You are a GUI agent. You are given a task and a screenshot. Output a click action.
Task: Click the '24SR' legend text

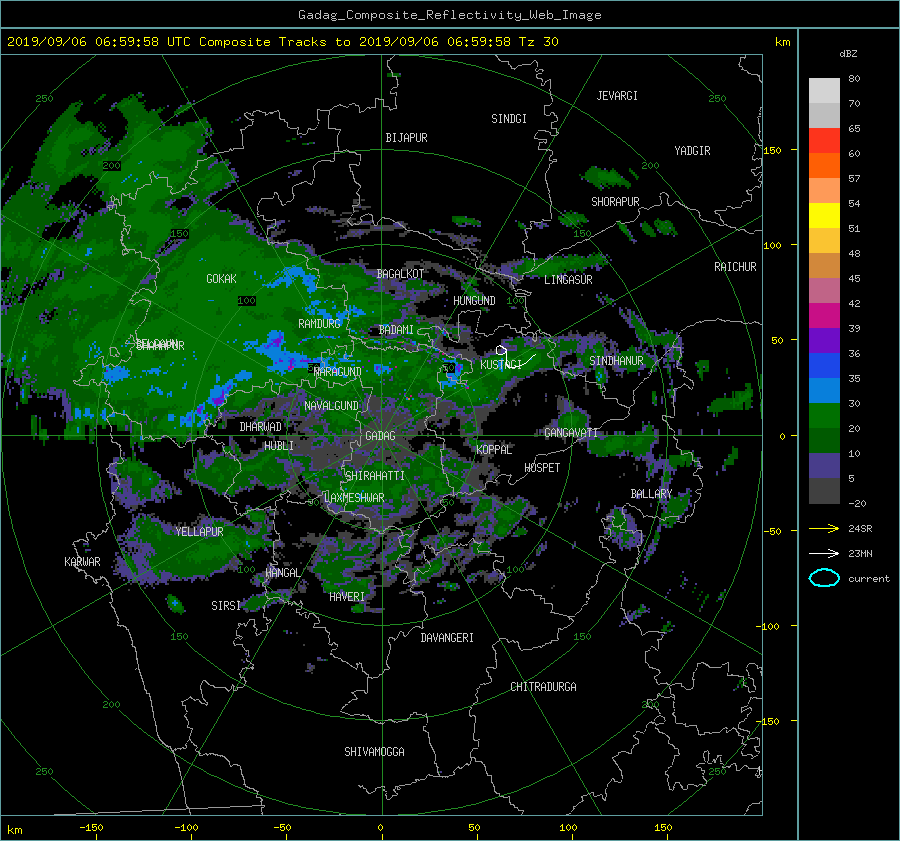(x=860, y=529)
